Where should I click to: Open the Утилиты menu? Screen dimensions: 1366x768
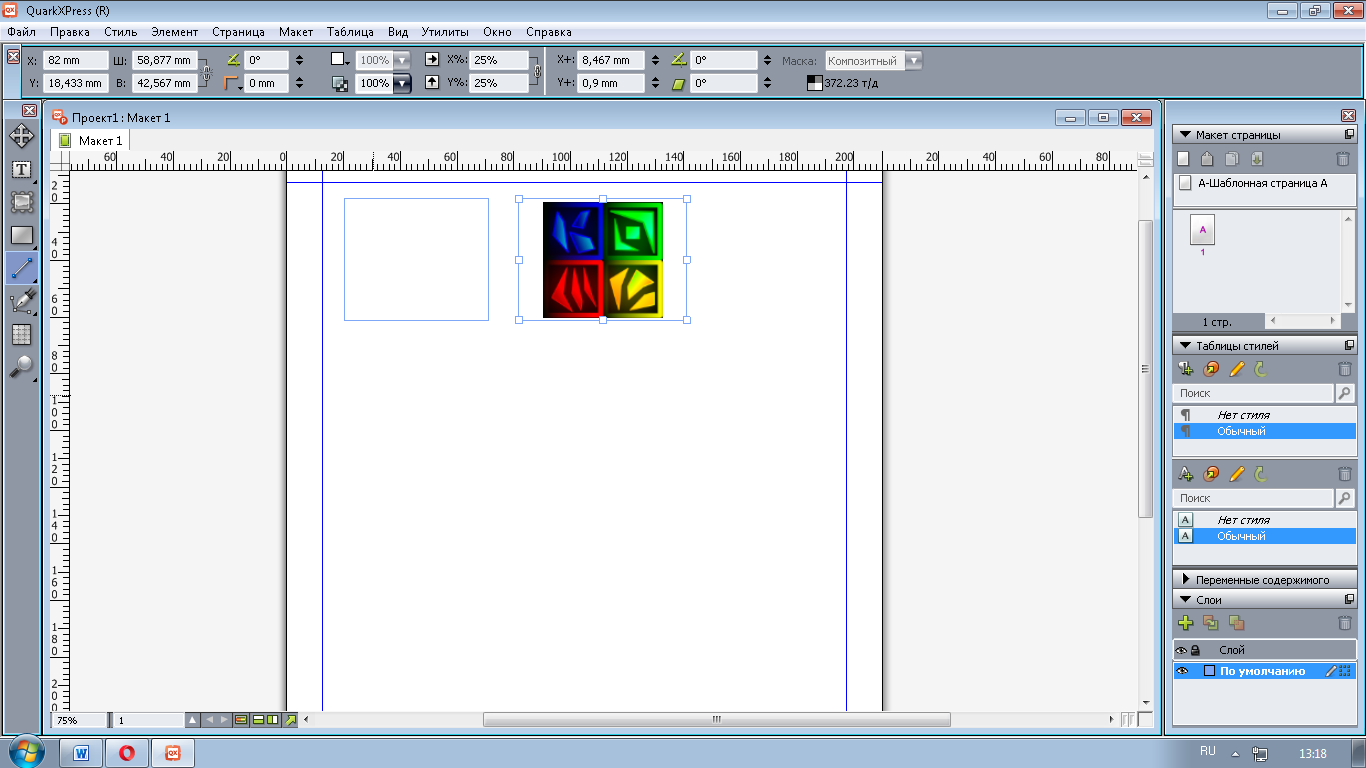tap(445, 32)
